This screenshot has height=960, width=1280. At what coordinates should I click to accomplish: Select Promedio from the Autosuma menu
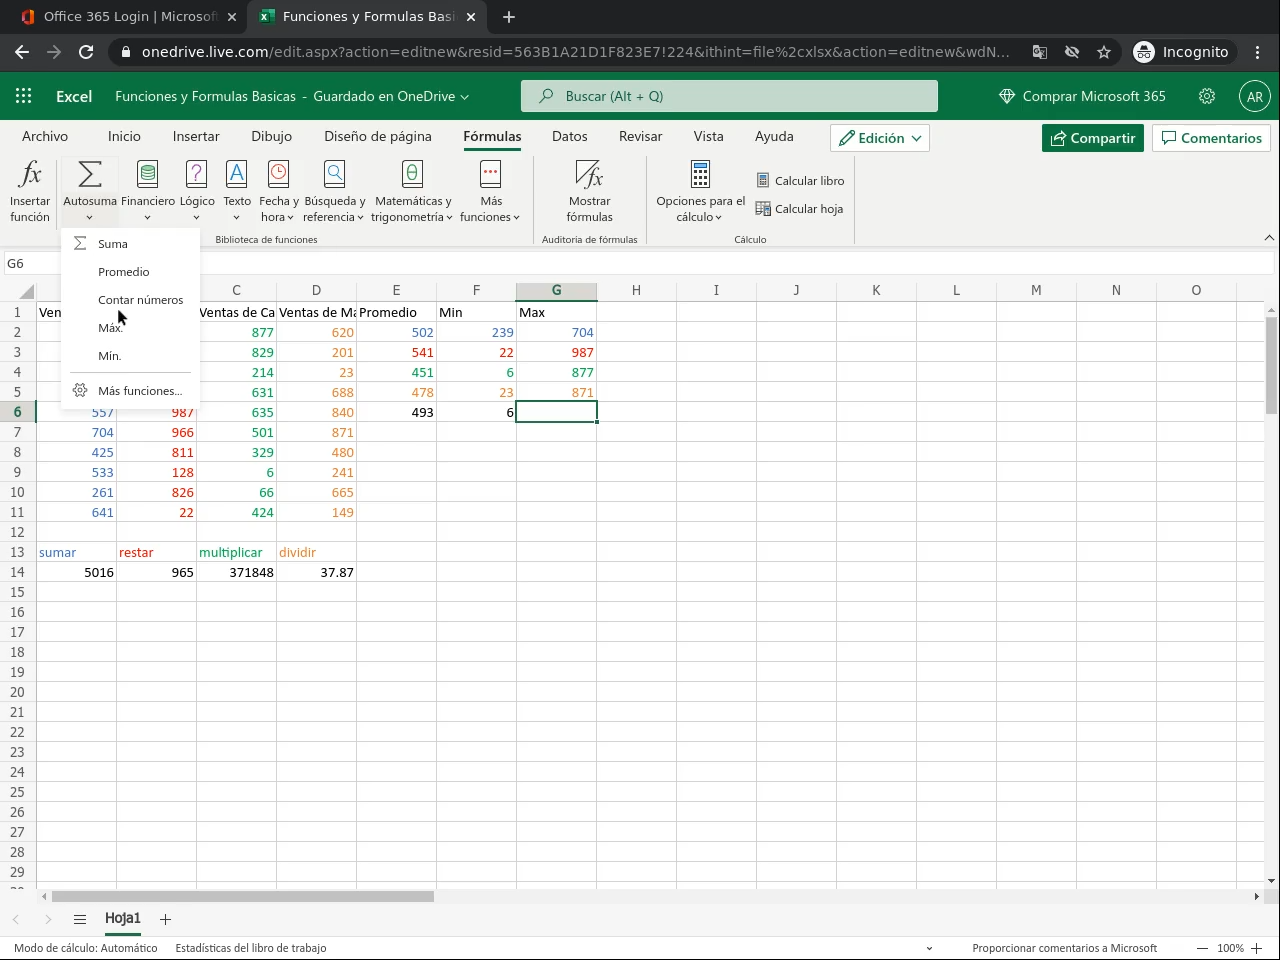tap(124, 272)
